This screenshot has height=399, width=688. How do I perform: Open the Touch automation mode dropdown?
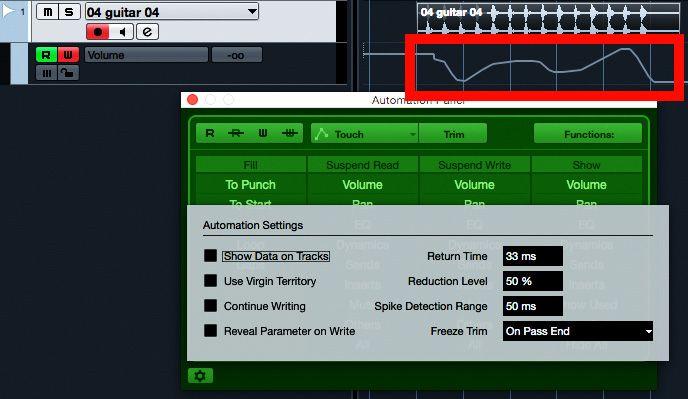(364, 133)
